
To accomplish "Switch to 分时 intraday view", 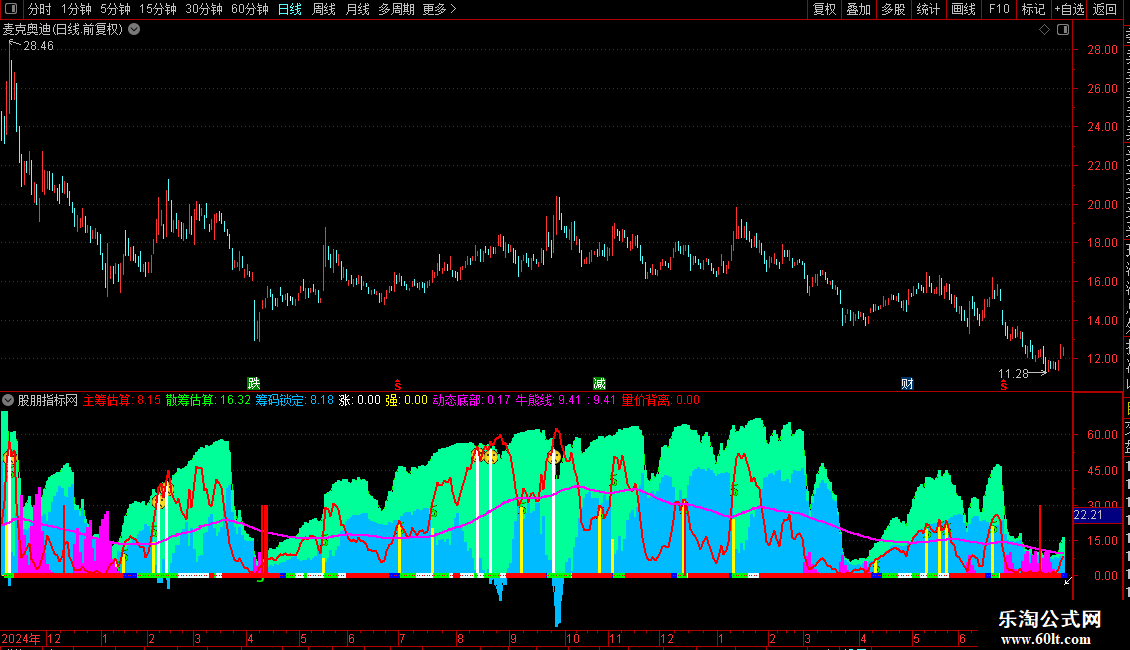I will tap(40, 9).
